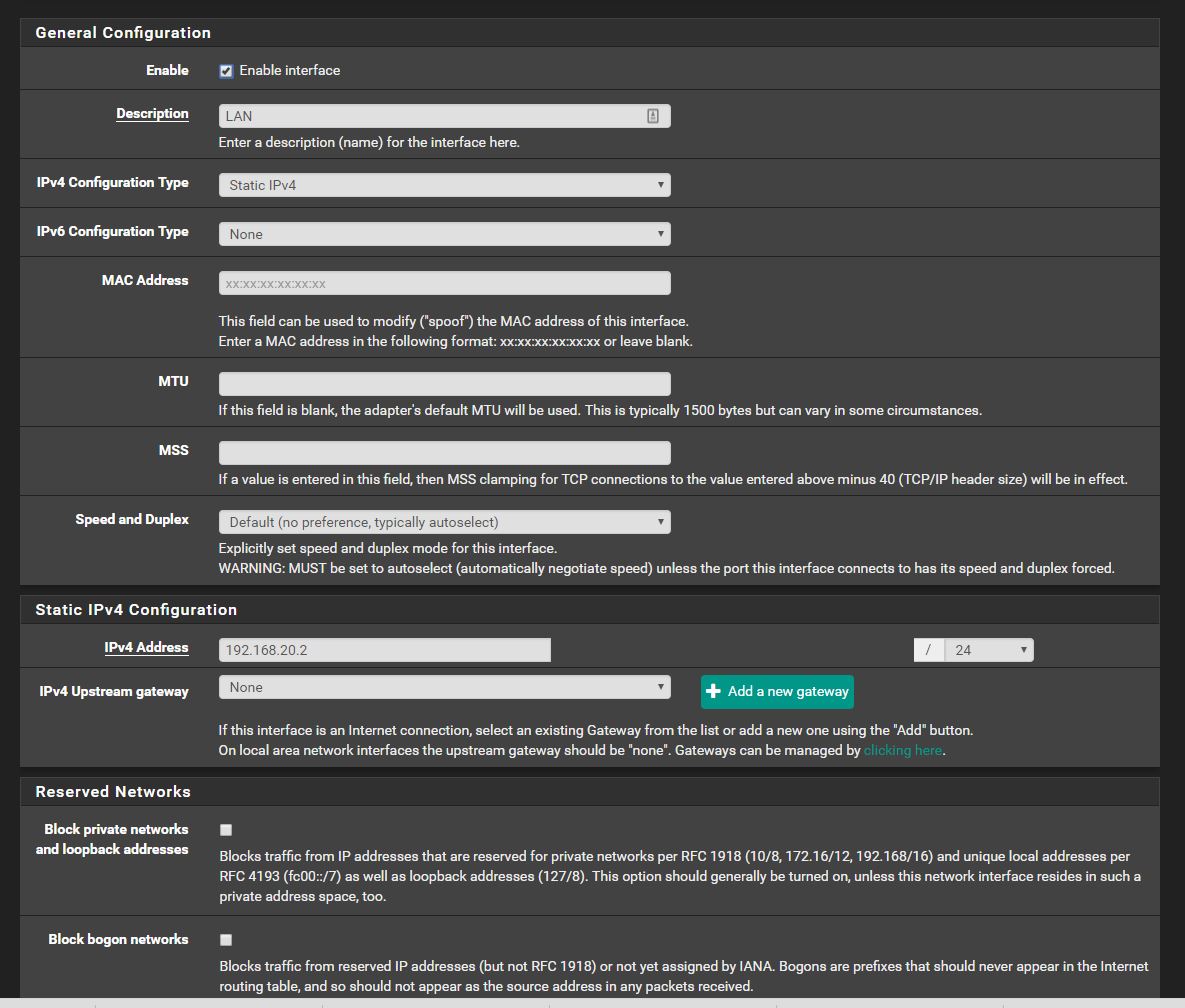The image size is (1185, 1008).
Task: Click the autofill icon in the Description field
Action: [653, 116]
